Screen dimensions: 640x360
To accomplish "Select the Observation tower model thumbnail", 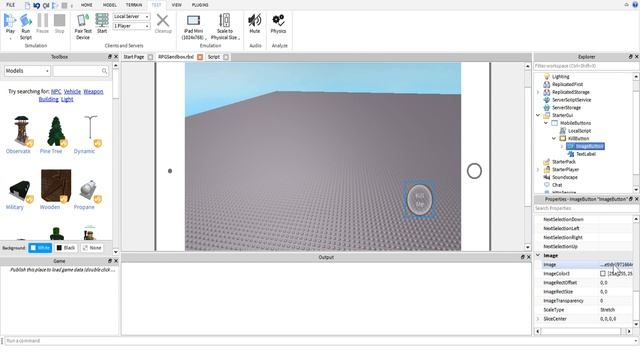I will click(21, 131).
